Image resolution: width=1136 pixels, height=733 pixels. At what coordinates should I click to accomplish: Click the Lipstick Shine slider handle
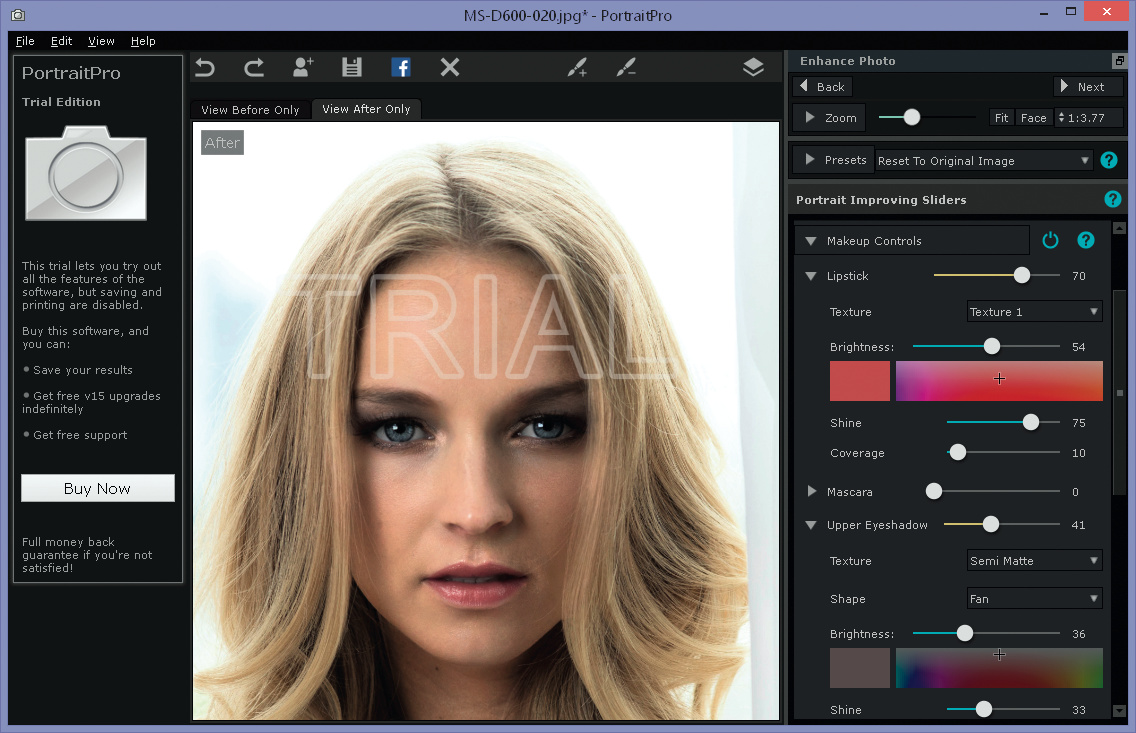pyautogui.click(x=1030, y=423)
